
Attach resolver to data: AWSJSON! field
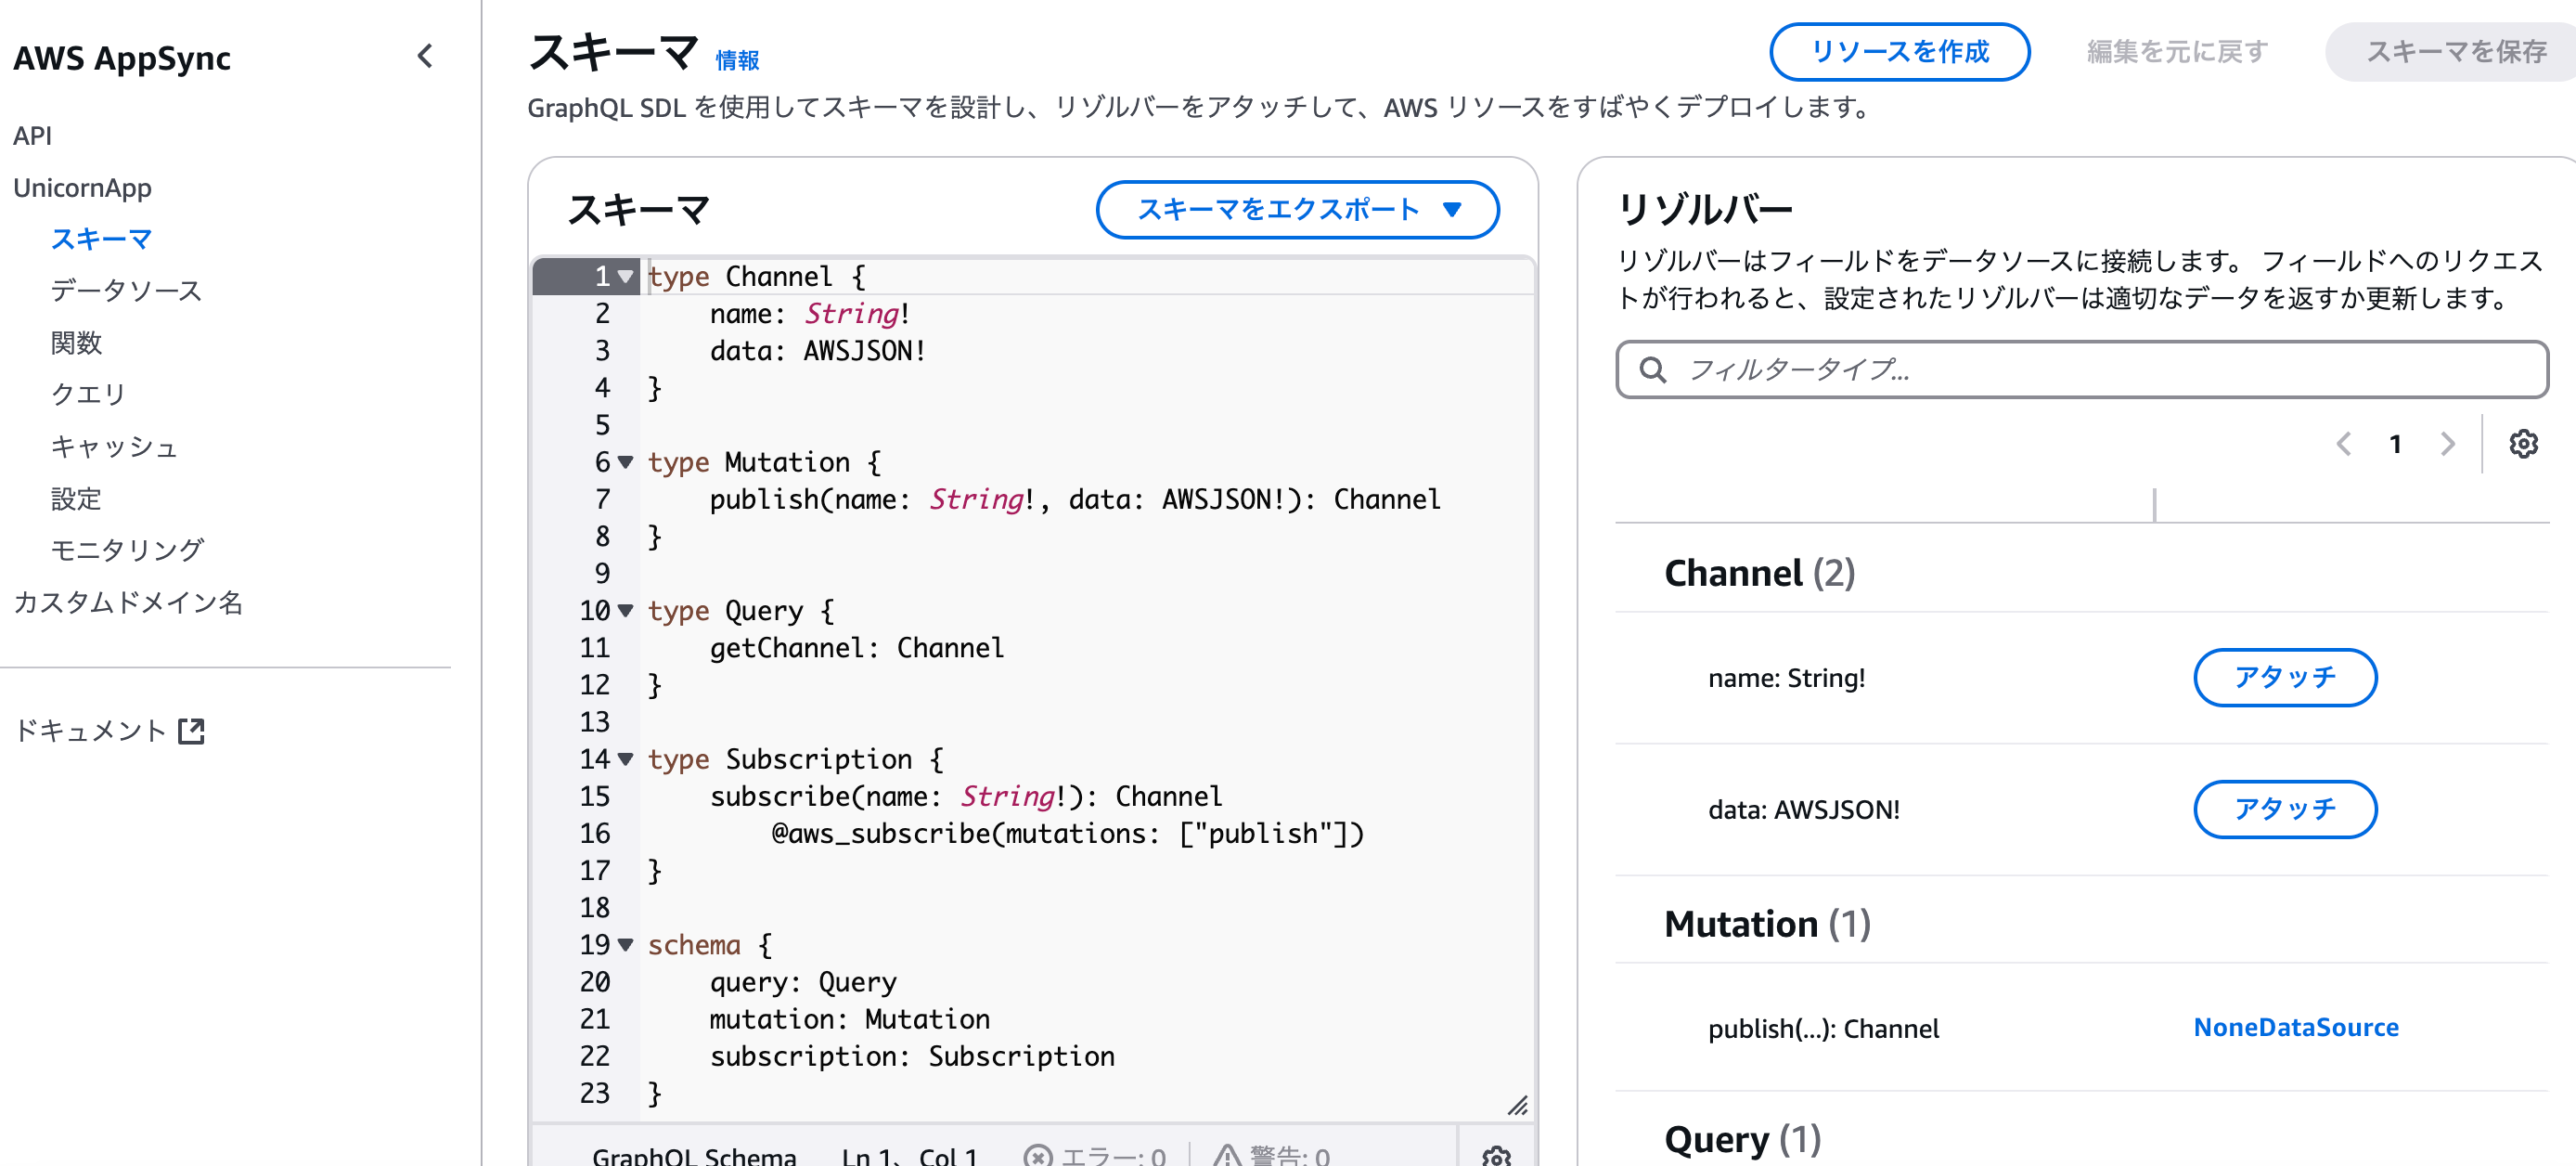(2285, 810)
